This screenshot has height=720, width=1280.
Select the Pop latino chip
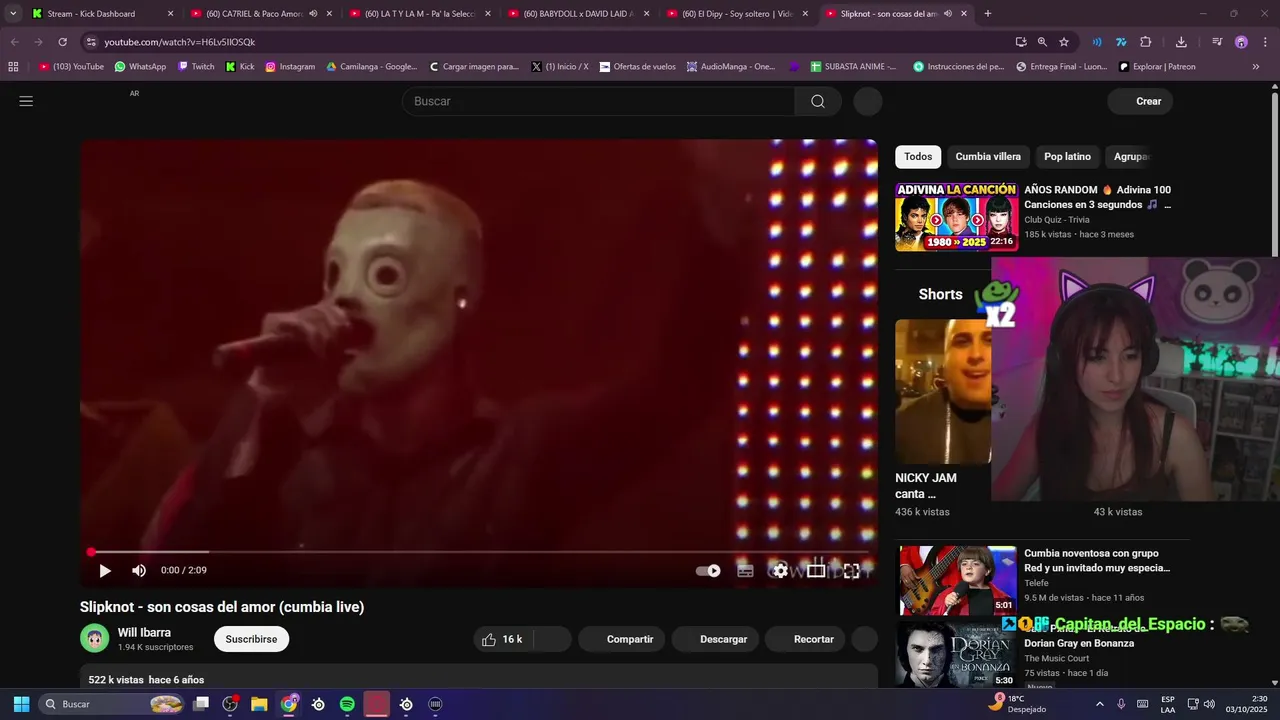1067,156
